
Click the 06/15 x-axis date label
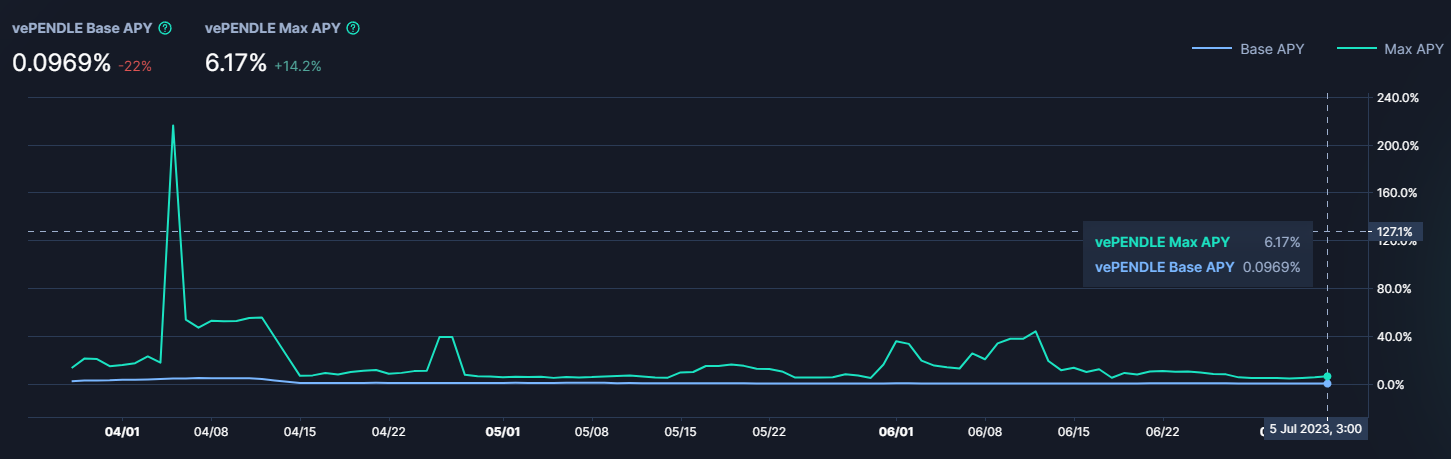[x=1074, y=432]
